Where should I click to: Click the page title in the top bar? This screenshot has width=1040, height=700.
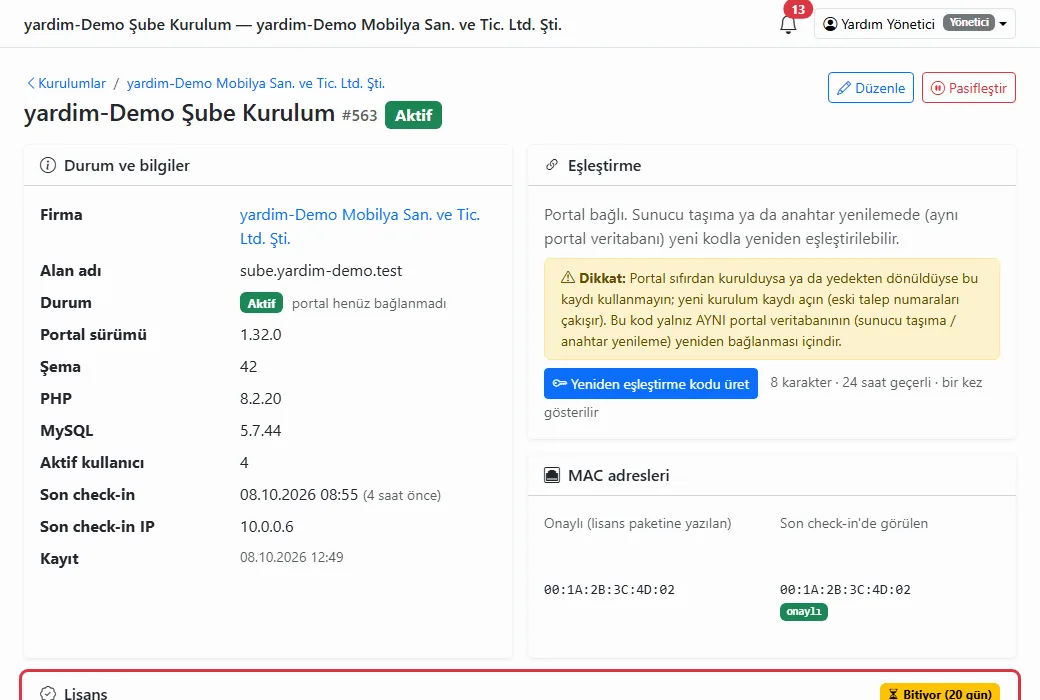tap(292, 25)
